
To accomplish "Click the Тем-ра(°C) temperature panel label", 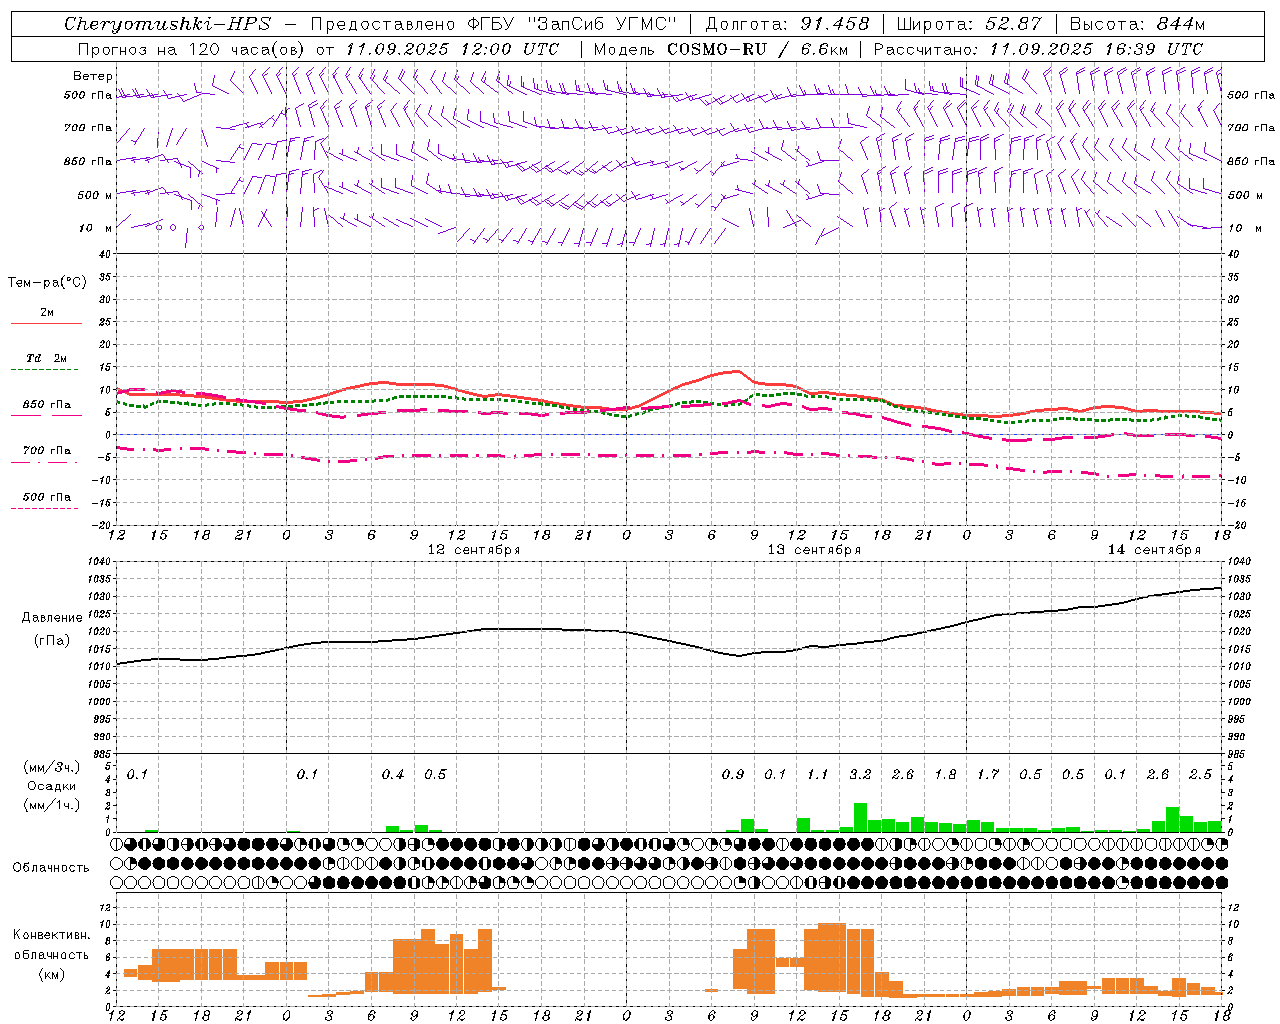I will [x=47, y=283].
